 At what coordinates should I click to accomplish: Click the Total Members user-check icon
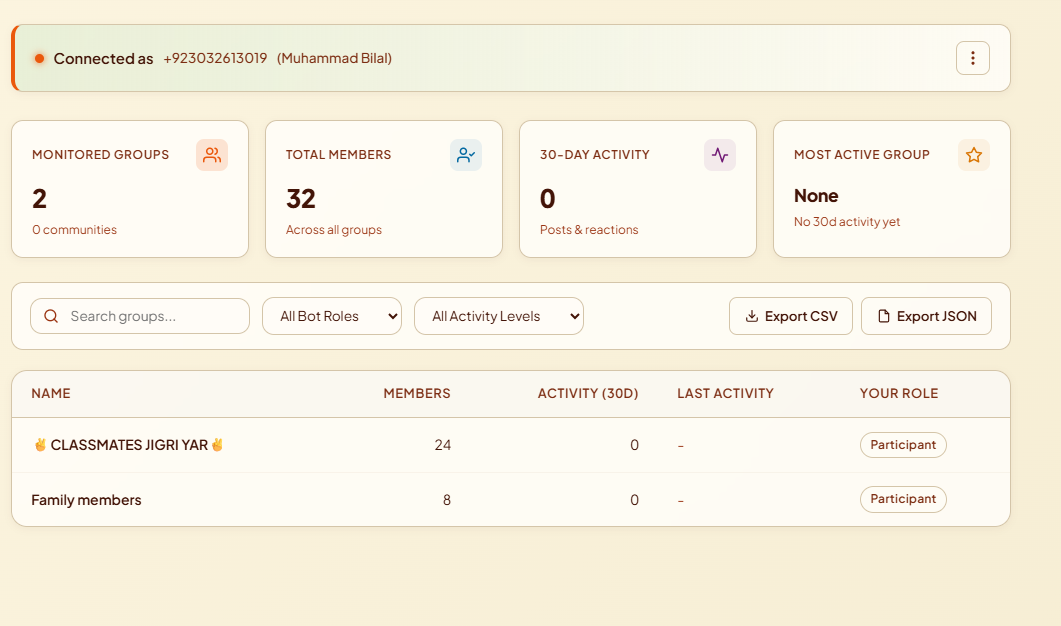(x=466, y=155)
